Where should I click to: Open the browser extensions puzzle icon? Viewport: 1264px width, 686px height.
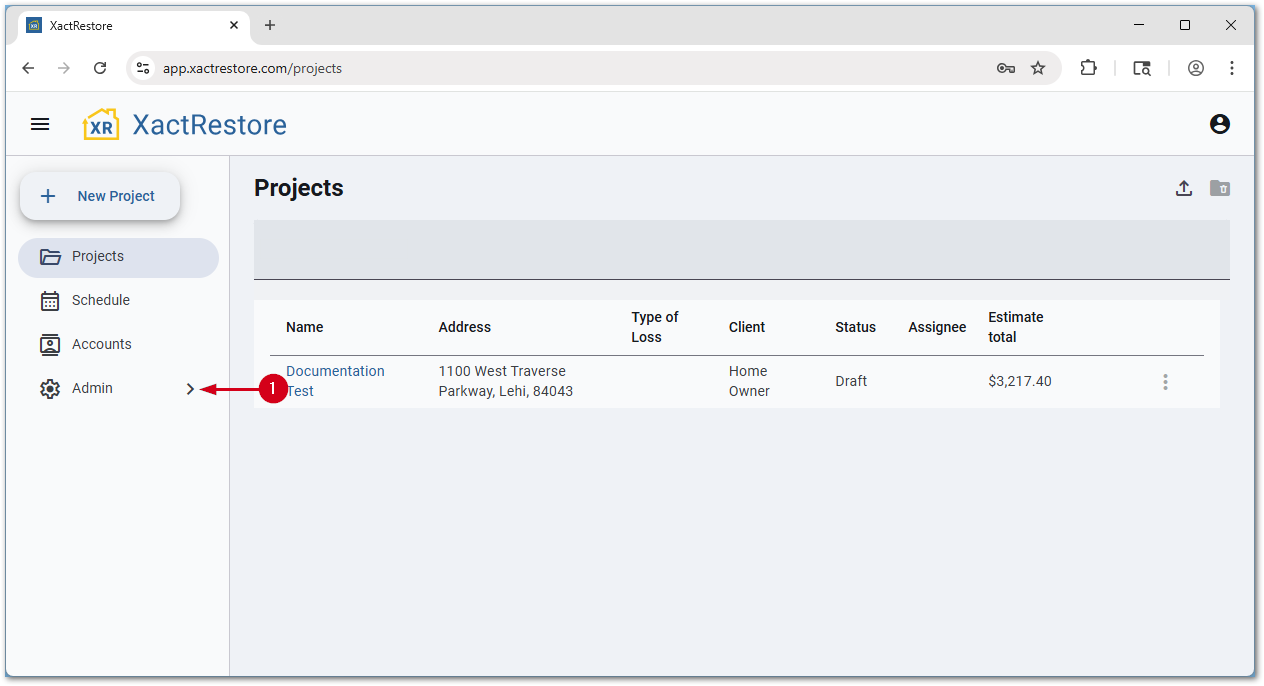(1088, 68)
